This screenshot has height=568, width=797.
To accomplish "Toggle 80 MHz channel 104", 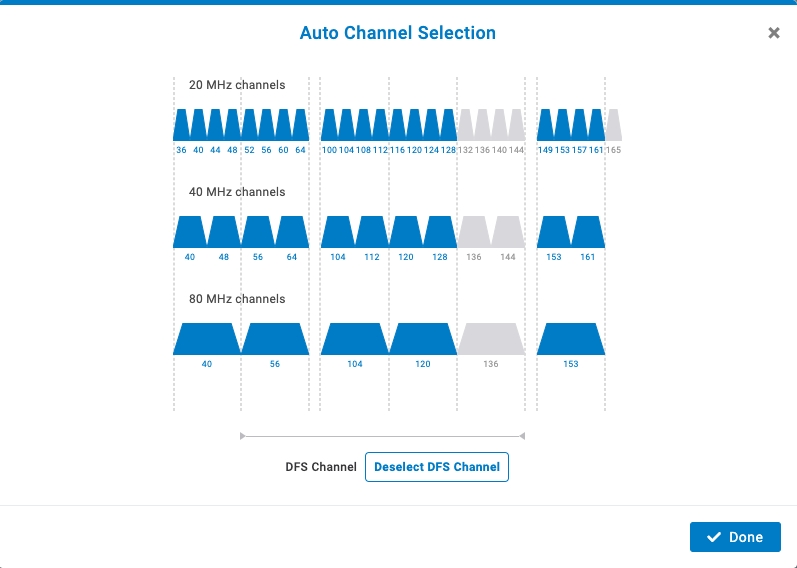I will 355,339.
